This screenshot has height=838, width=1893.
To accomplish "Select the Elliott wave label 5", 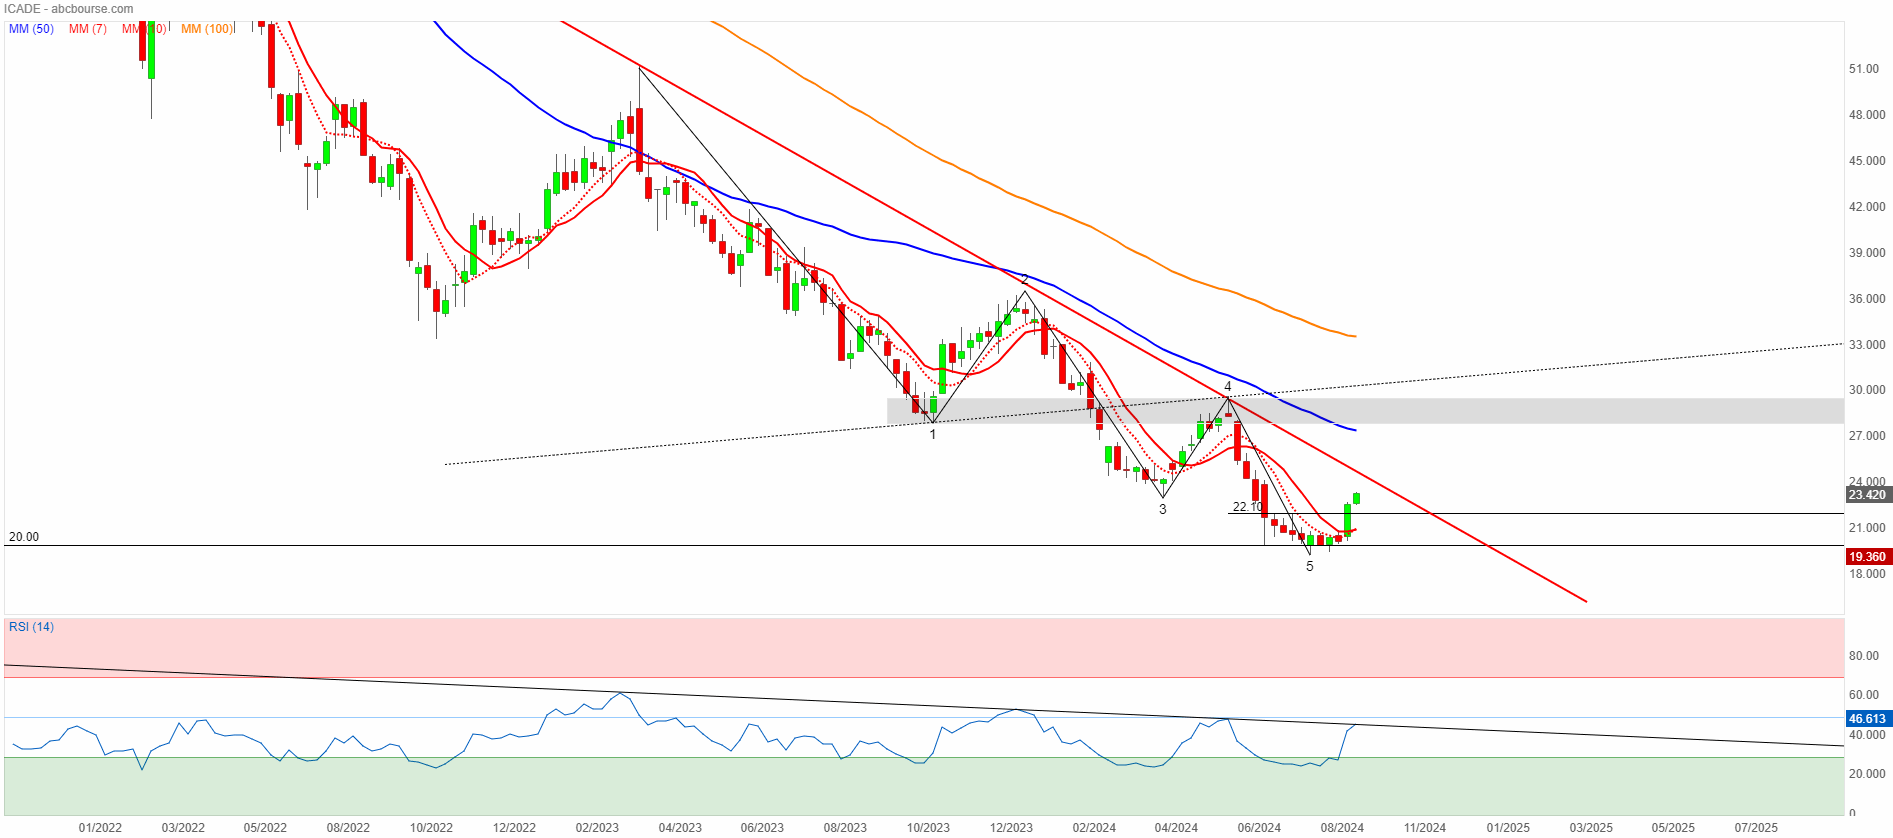I will point(1310,566).
